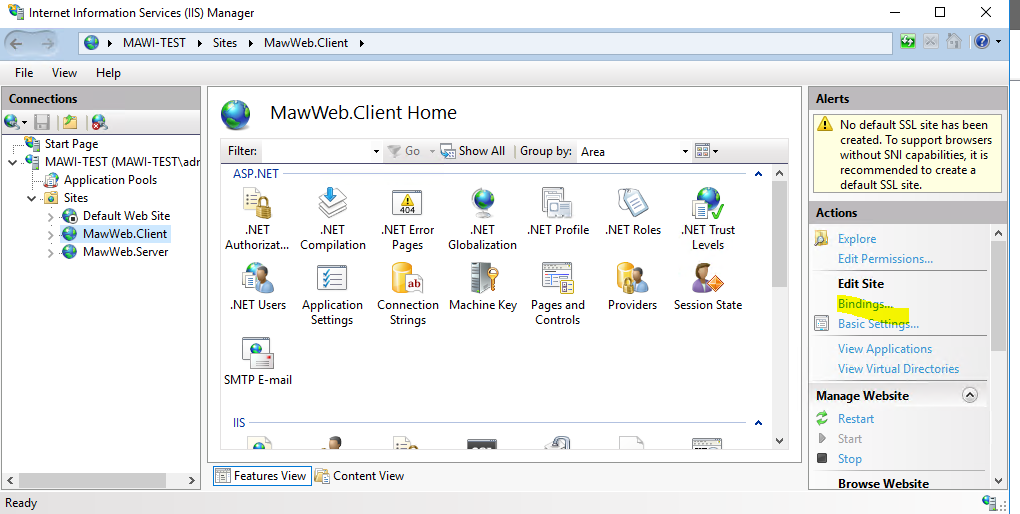Expand the Default Web Site node
The width and height of the screenshot is (1020, 514).
tap(51, 216)
